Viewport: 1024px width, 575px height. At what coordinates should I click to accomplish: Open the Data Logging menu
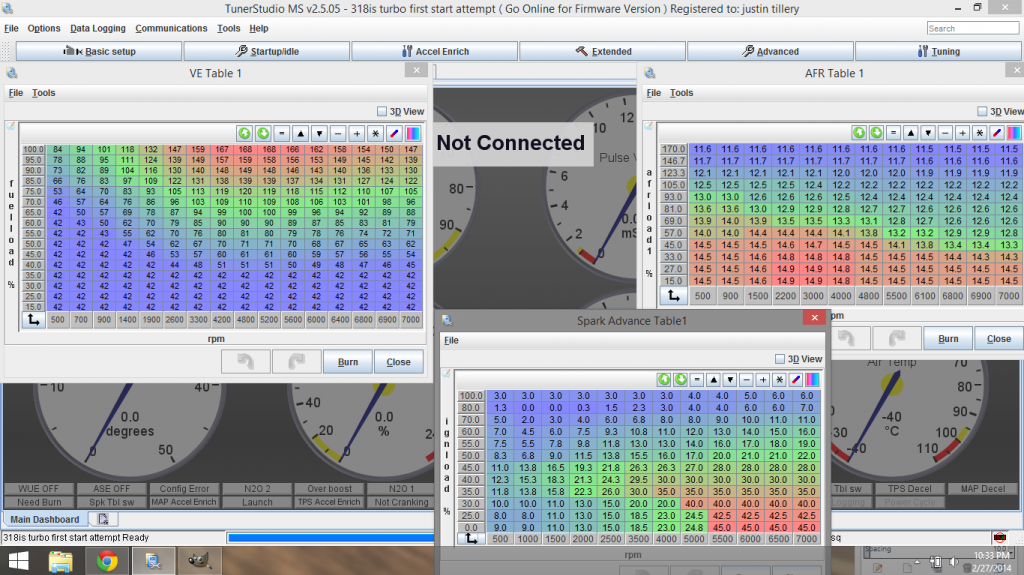[98, 28]
